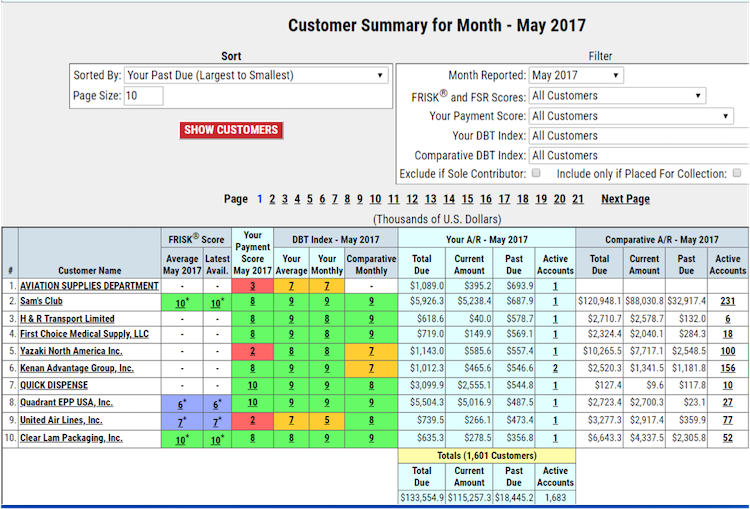Go to page 2 of results
The image size is (750, 509).
(272, 199)
